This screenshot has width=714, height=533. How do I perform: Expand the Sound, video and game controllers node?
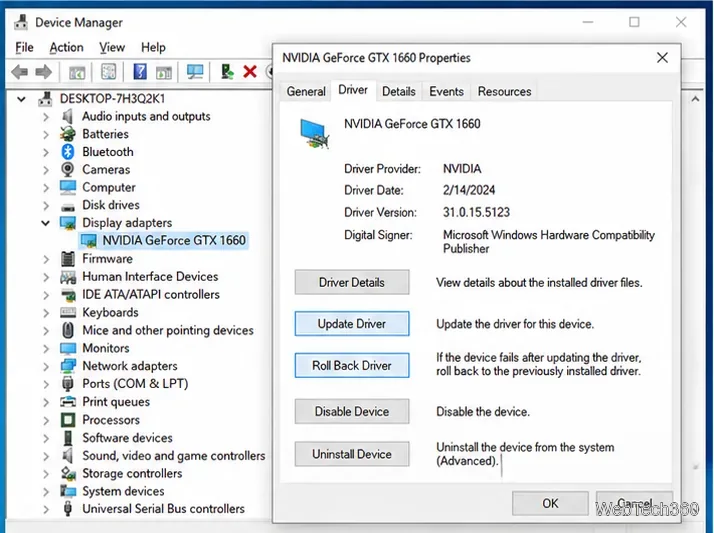[46, 456]
